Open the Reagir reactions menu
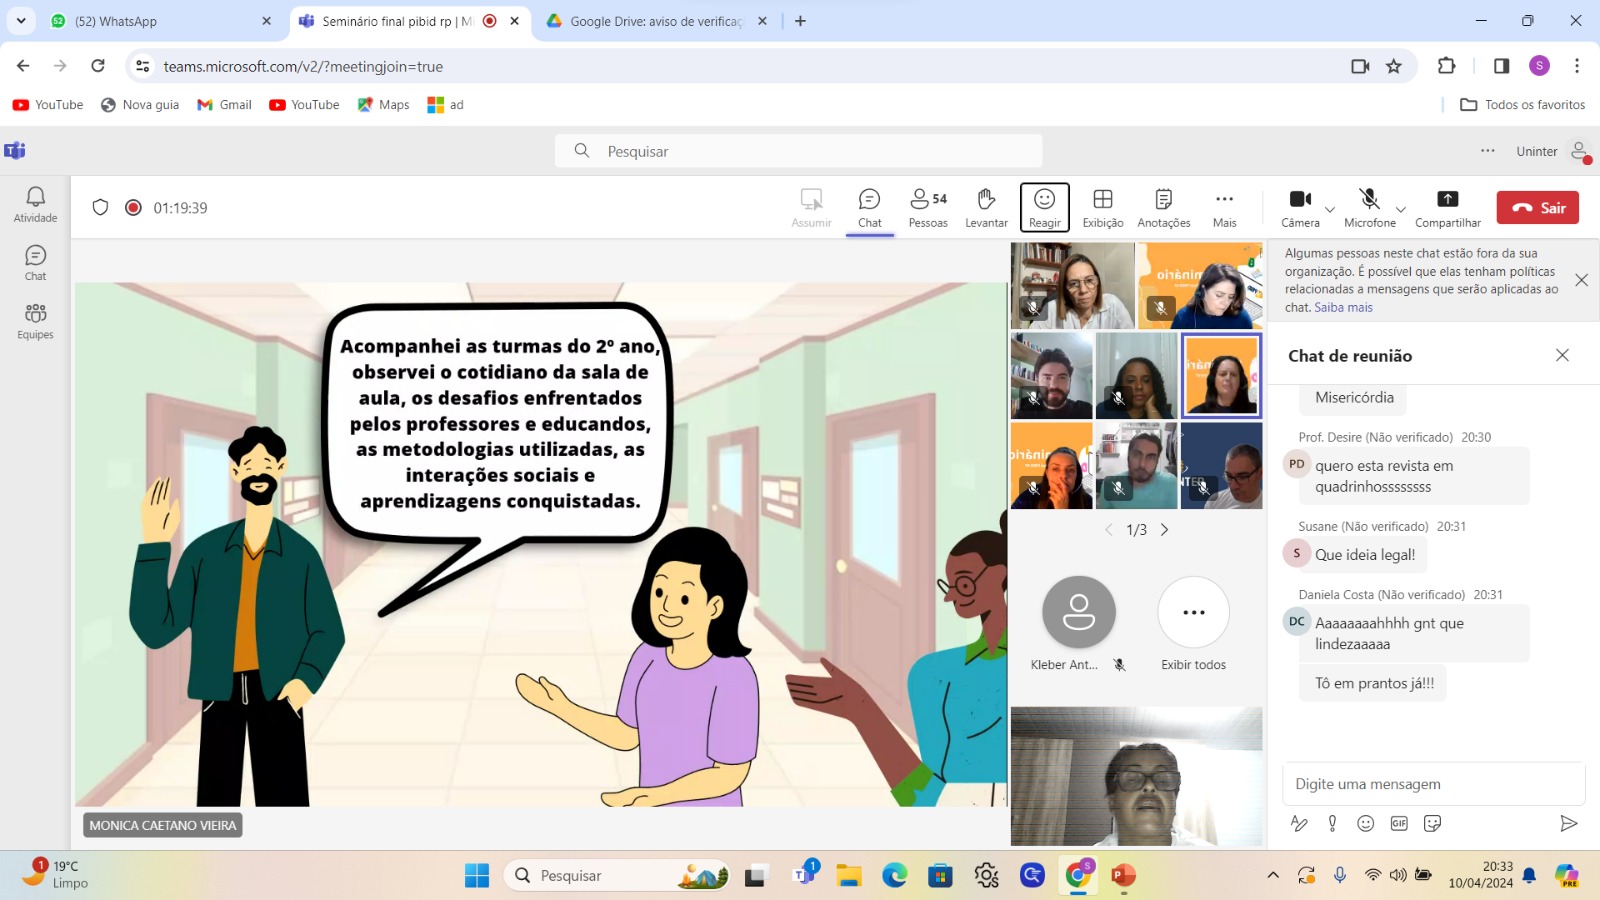The width and height of the screenshot is (1600, 900). [x=1044, y=207]
